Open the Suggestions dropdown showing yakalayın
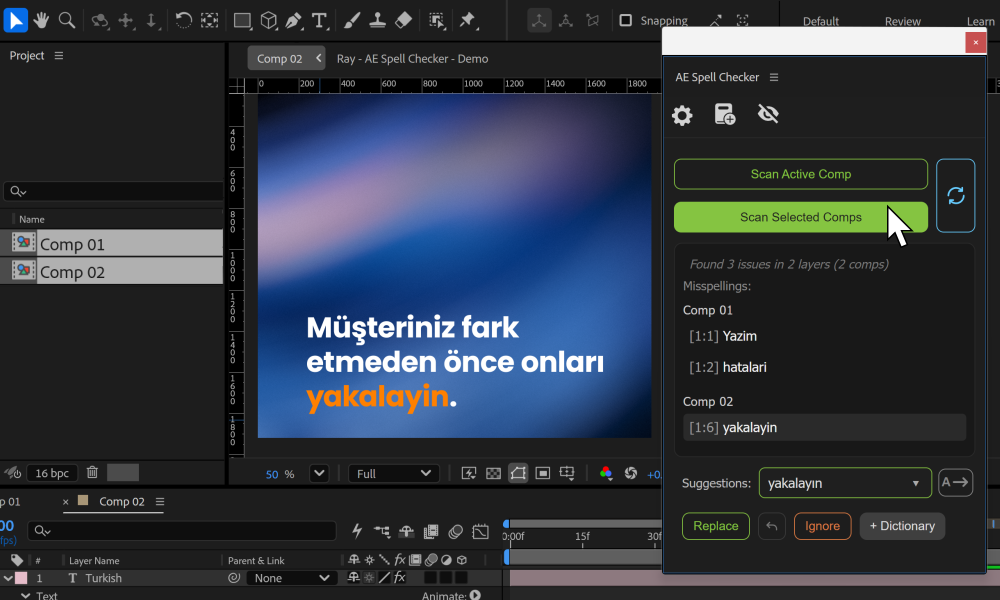 click(845, 483)
